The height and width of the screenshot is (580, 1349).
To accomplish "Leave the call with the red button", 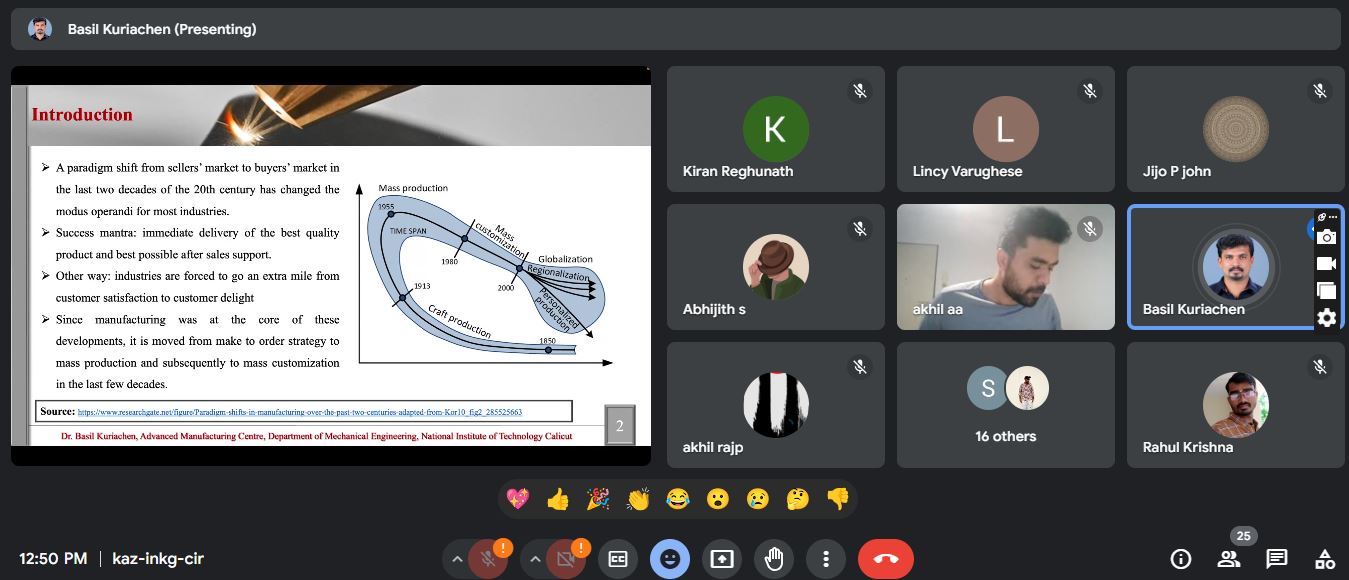I will pyautogui.click(x=885, y=559).
